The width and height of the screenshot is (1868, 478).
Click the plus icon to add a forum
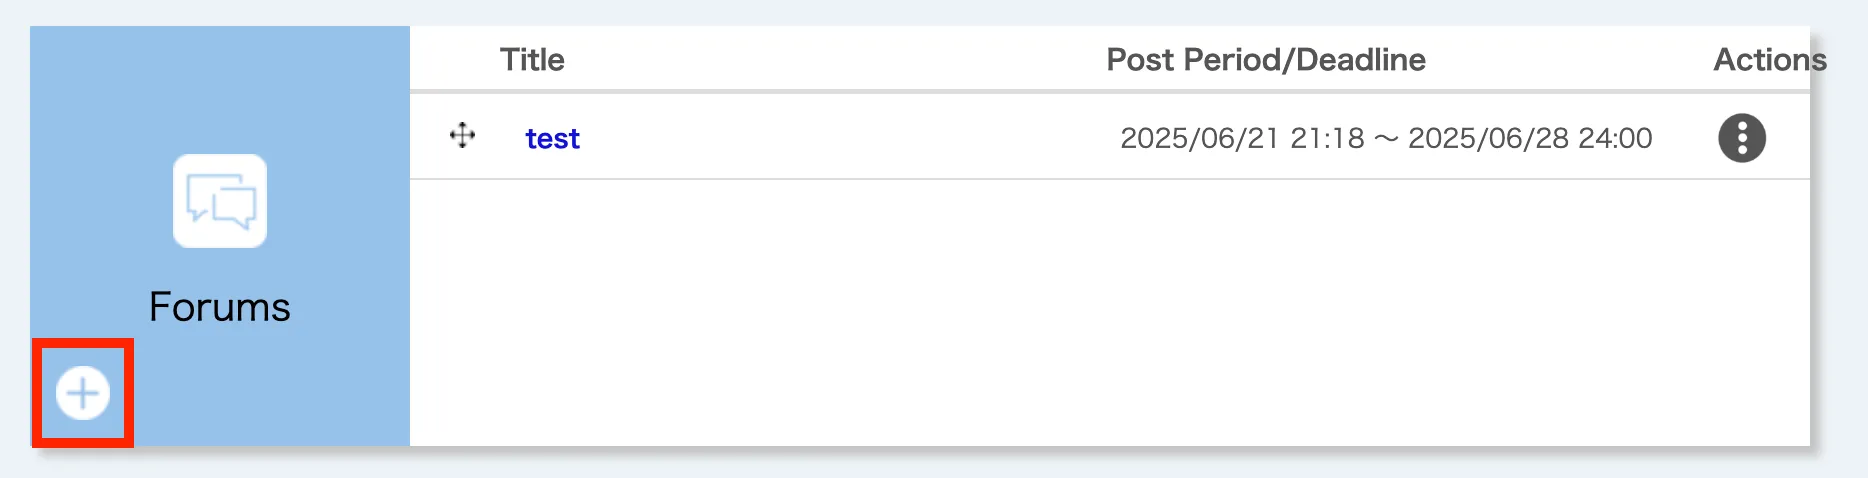[x=83, y=393]
